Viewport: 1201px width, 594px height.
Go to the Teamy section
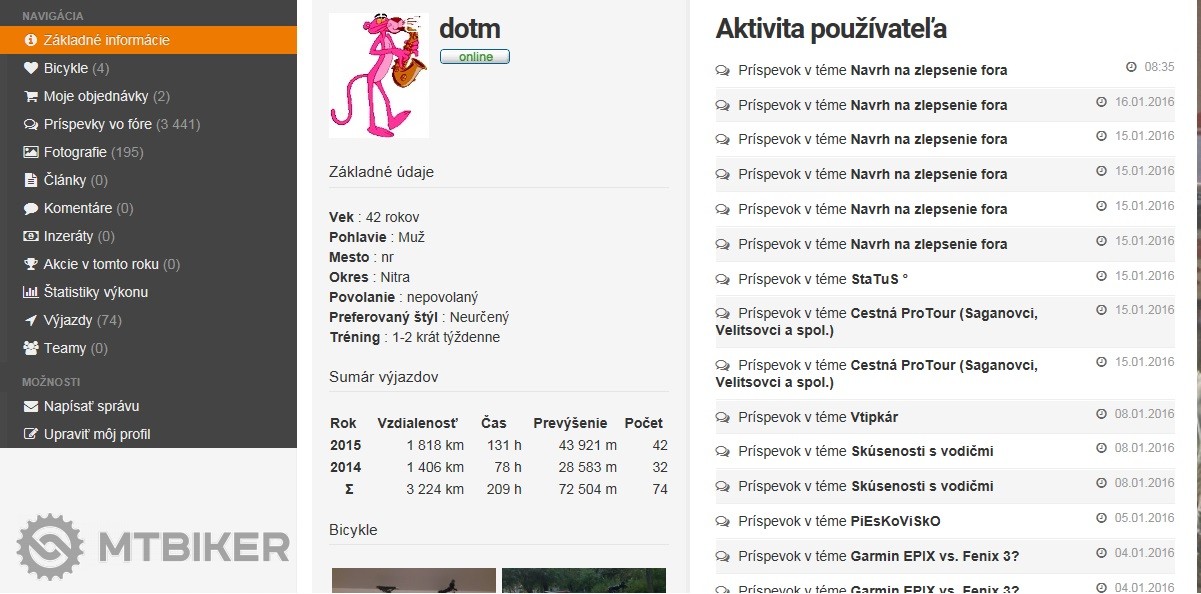[65, 349]
